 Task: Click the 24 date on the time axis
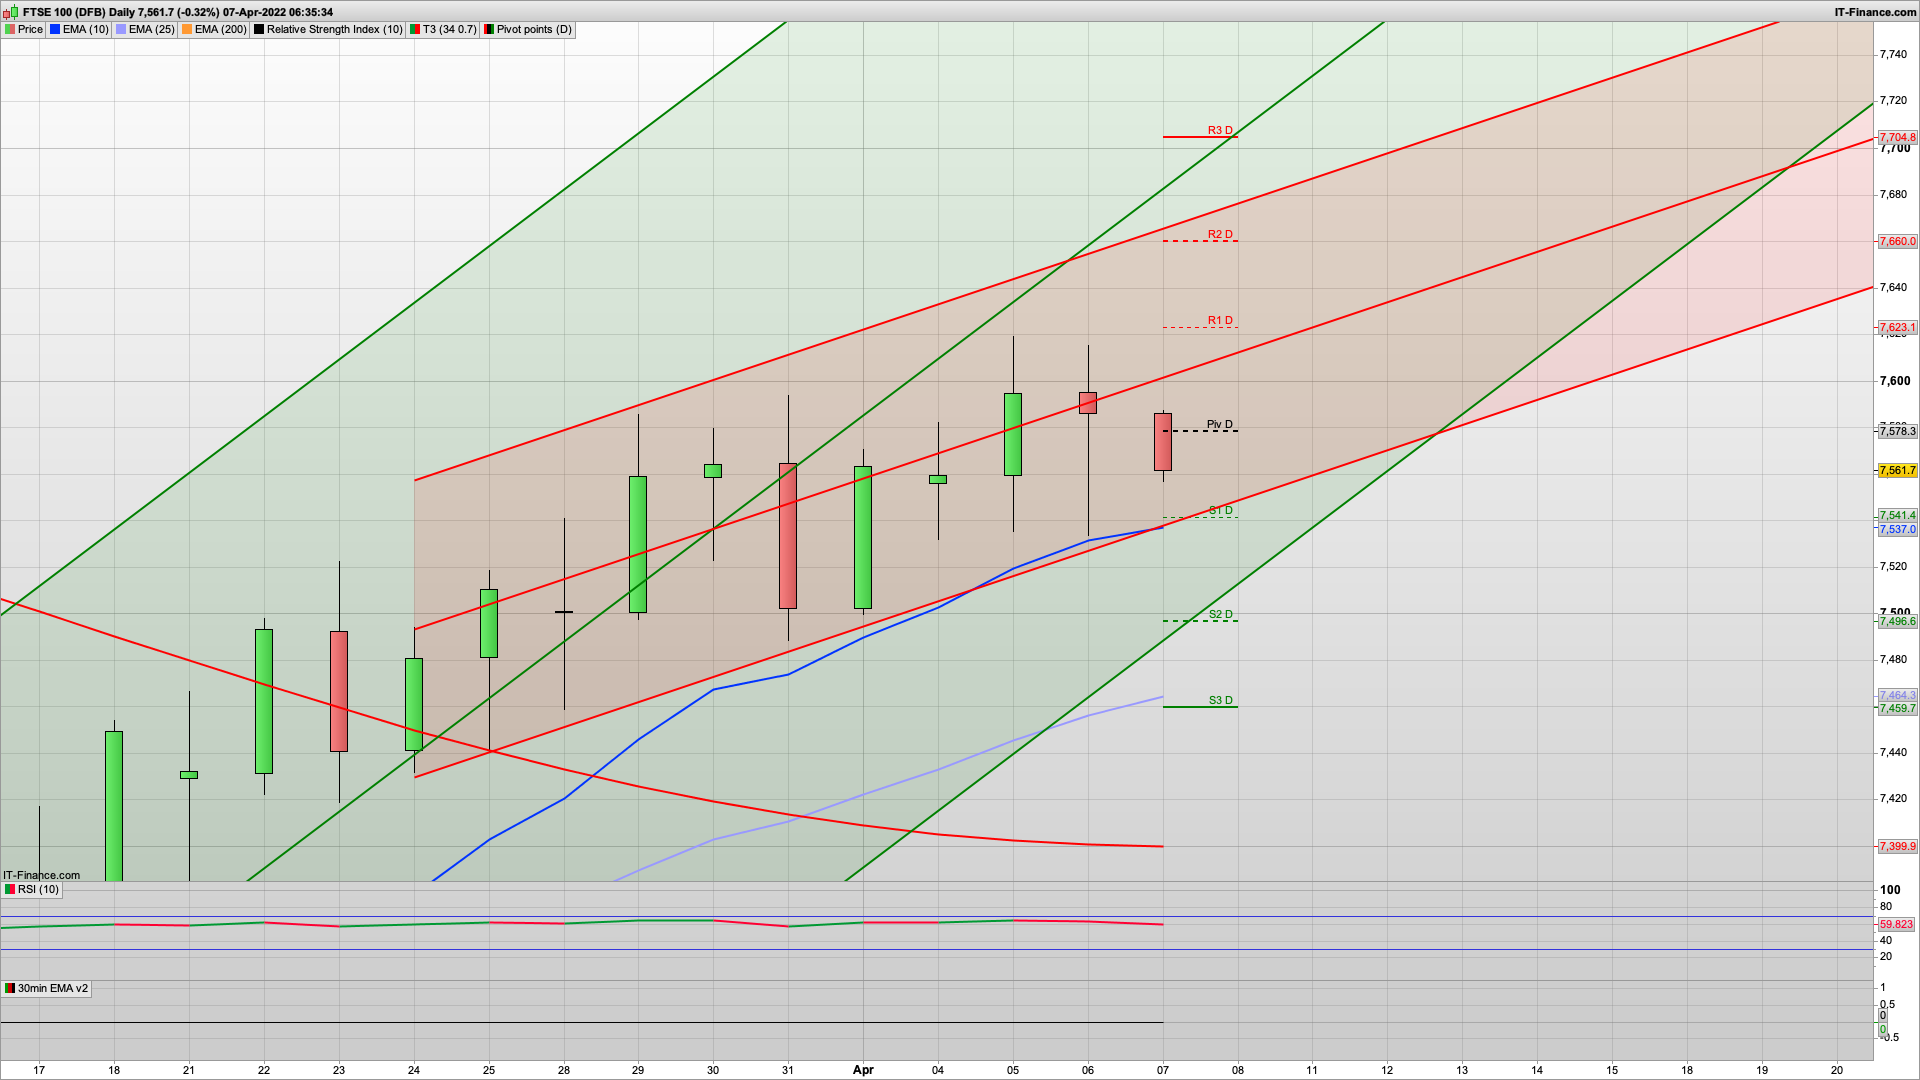[414, 1070]
